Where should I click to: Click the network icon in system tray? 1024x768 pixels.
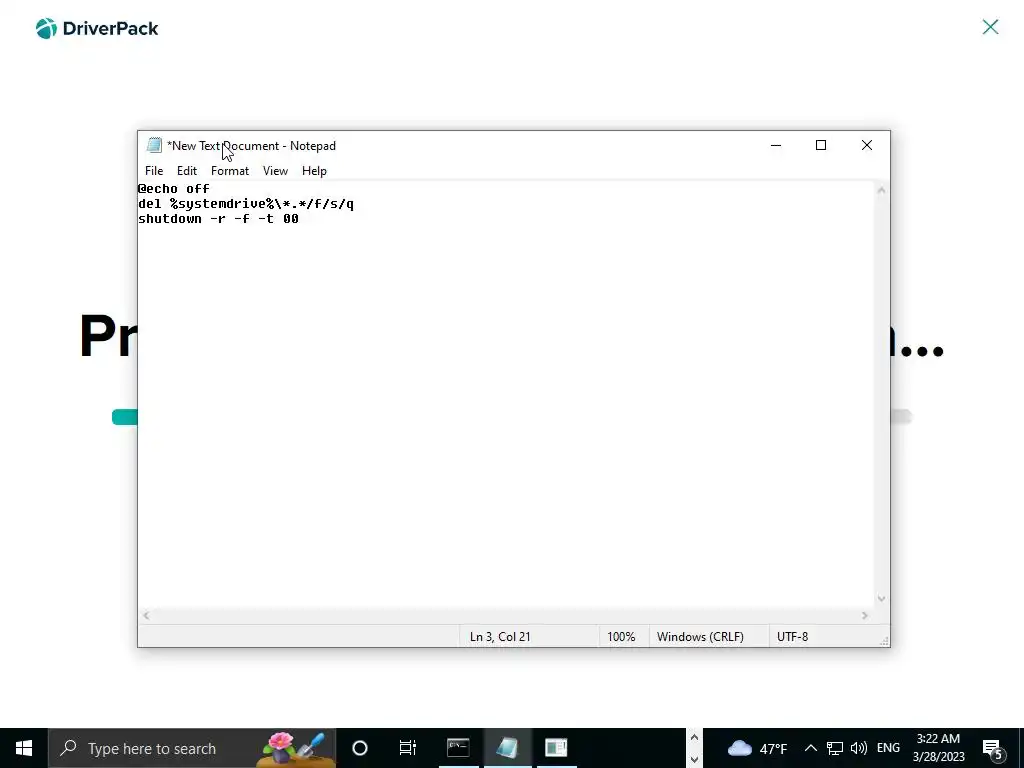(x=835, y=748)
